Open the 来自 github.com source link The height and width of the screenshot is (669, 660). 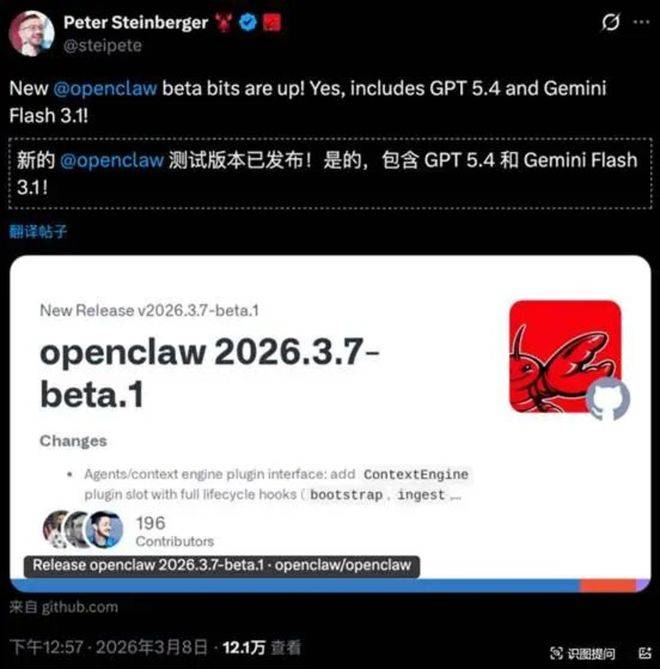click(64, 607)
